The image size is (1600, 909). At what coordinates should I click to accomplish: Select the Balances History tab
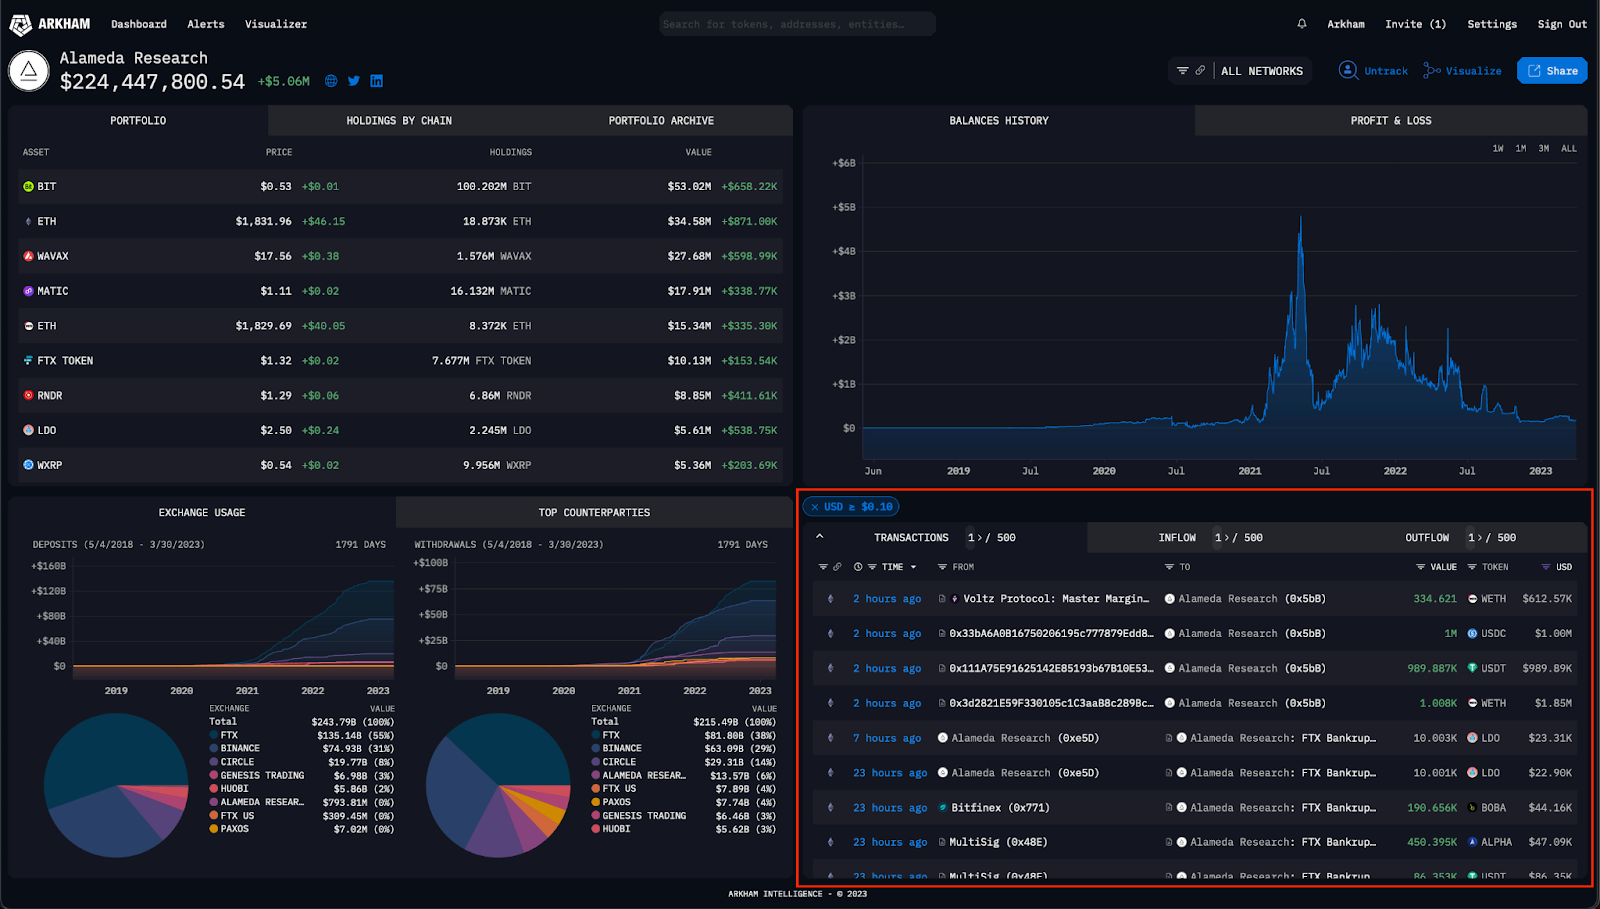(999, 121)
